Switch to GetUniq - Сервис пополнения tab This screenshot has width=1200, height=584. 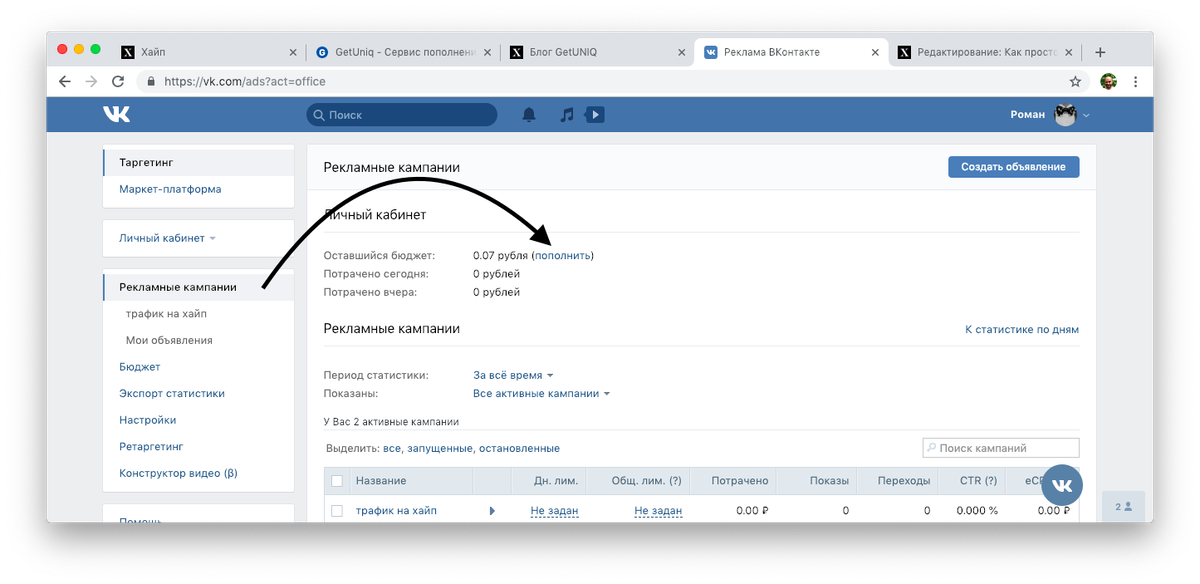tap(403, 52)
